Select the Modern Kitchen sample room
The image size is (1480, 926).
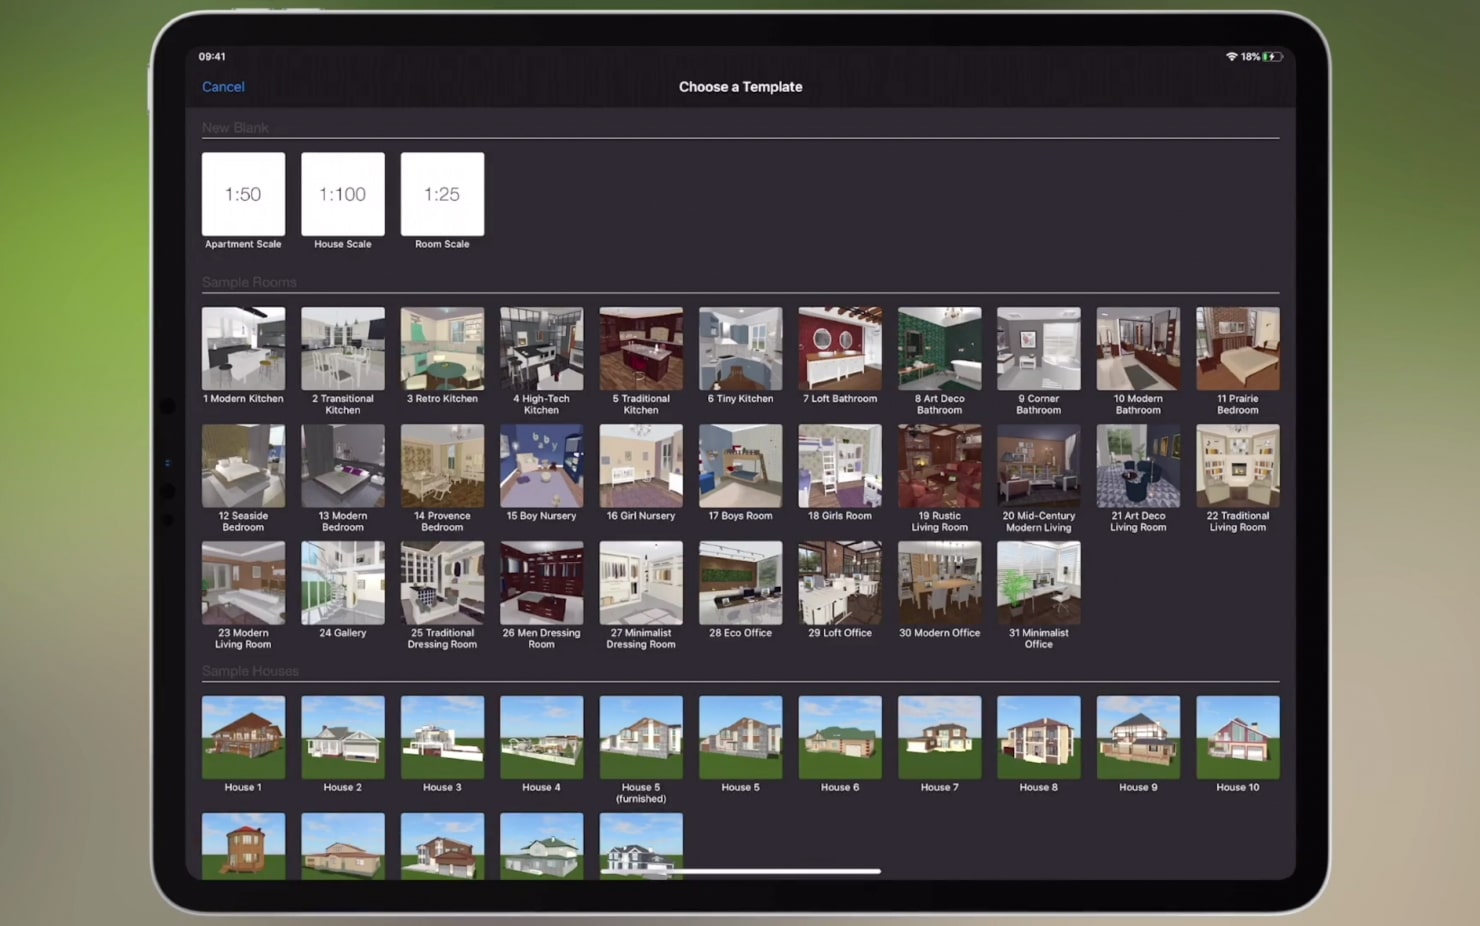(243, 348)
